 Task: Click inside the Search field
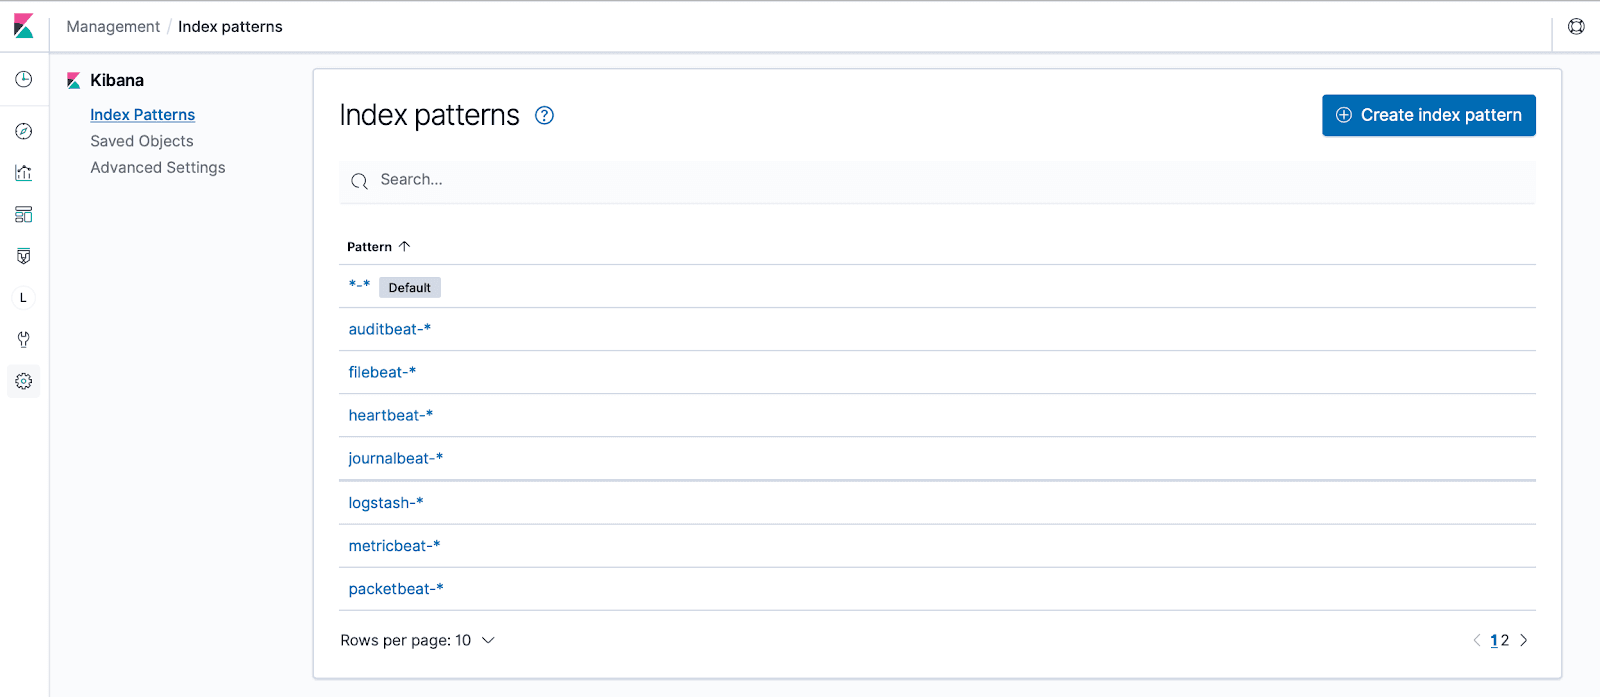click(700, 180)
